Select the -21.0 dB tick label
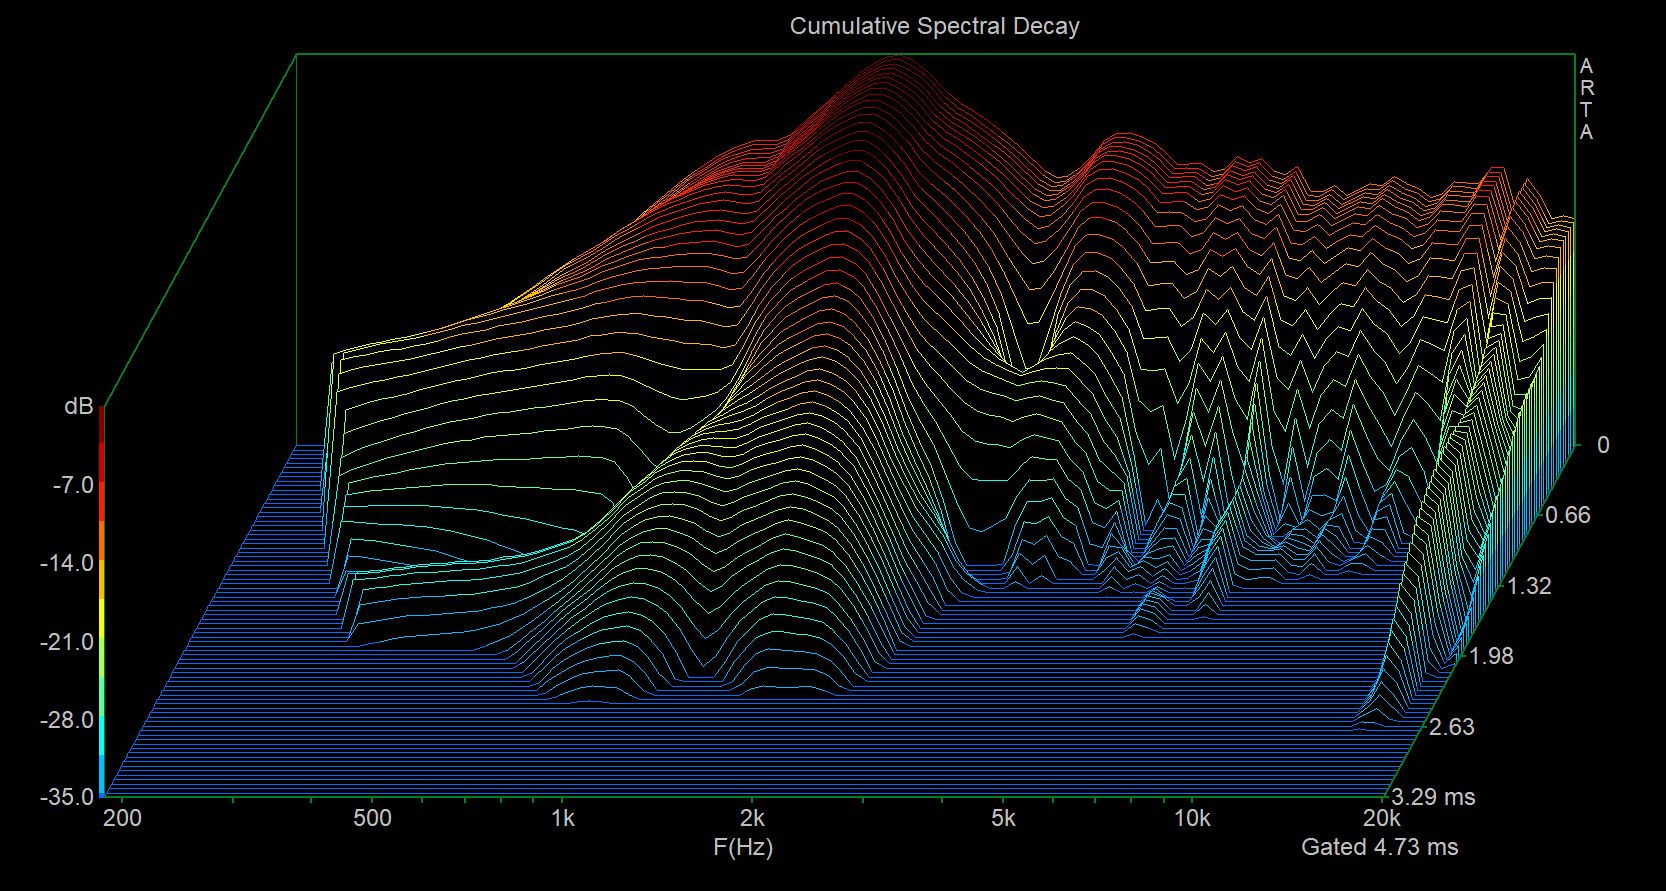 click(x=66, y=641)
